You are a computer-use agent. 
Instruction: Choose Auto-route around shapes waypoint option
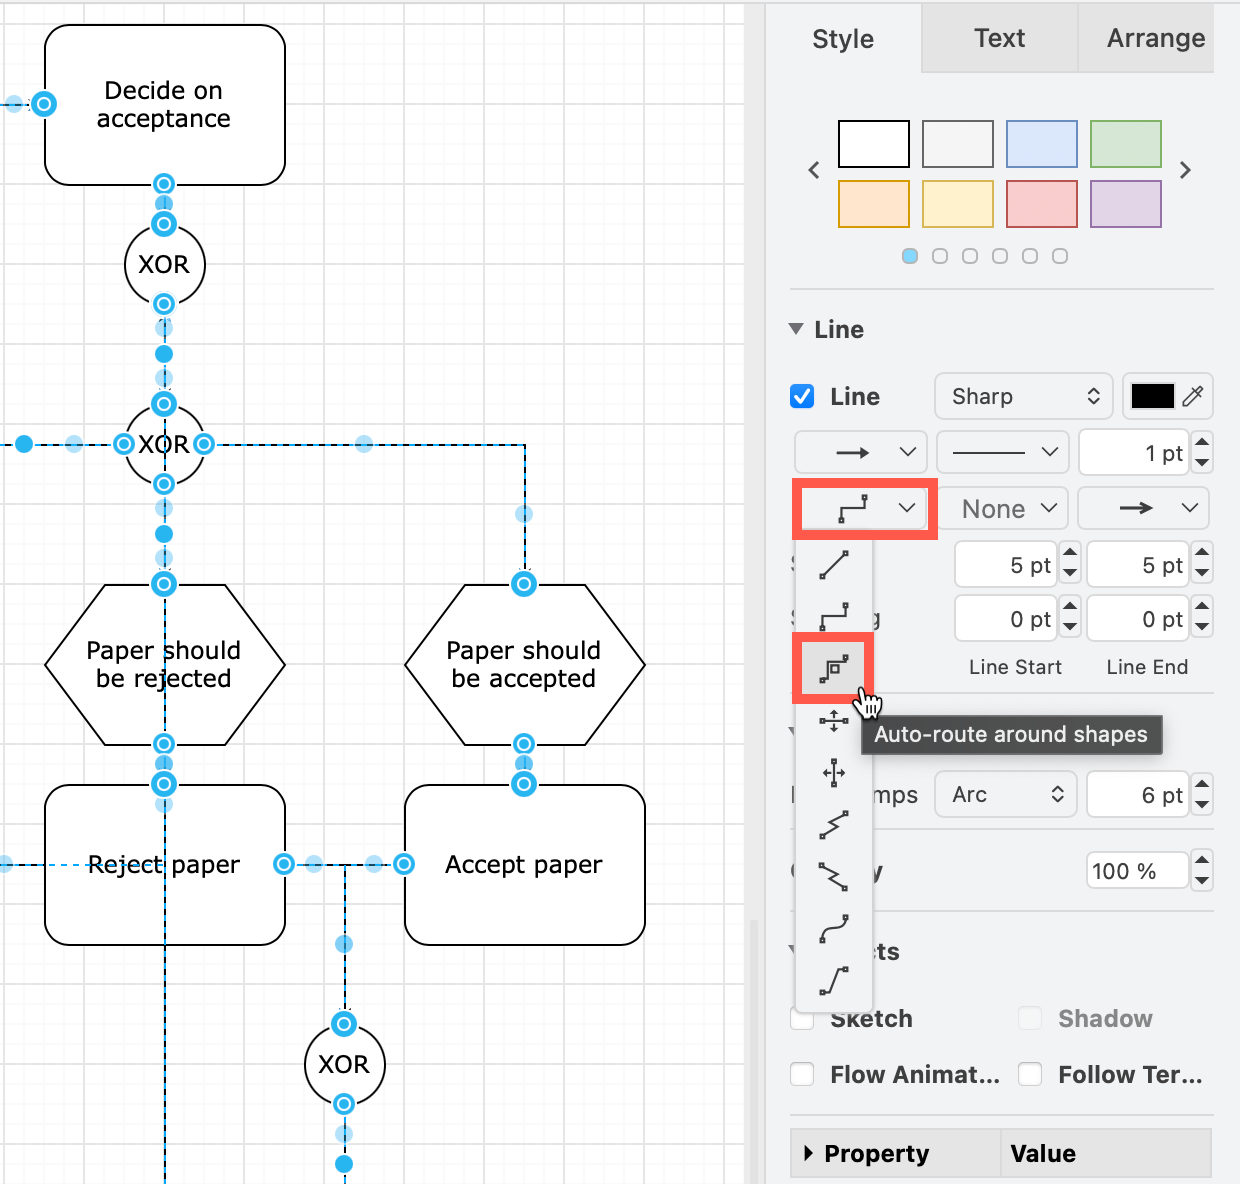pyautogui.click(x=834, y=668)
